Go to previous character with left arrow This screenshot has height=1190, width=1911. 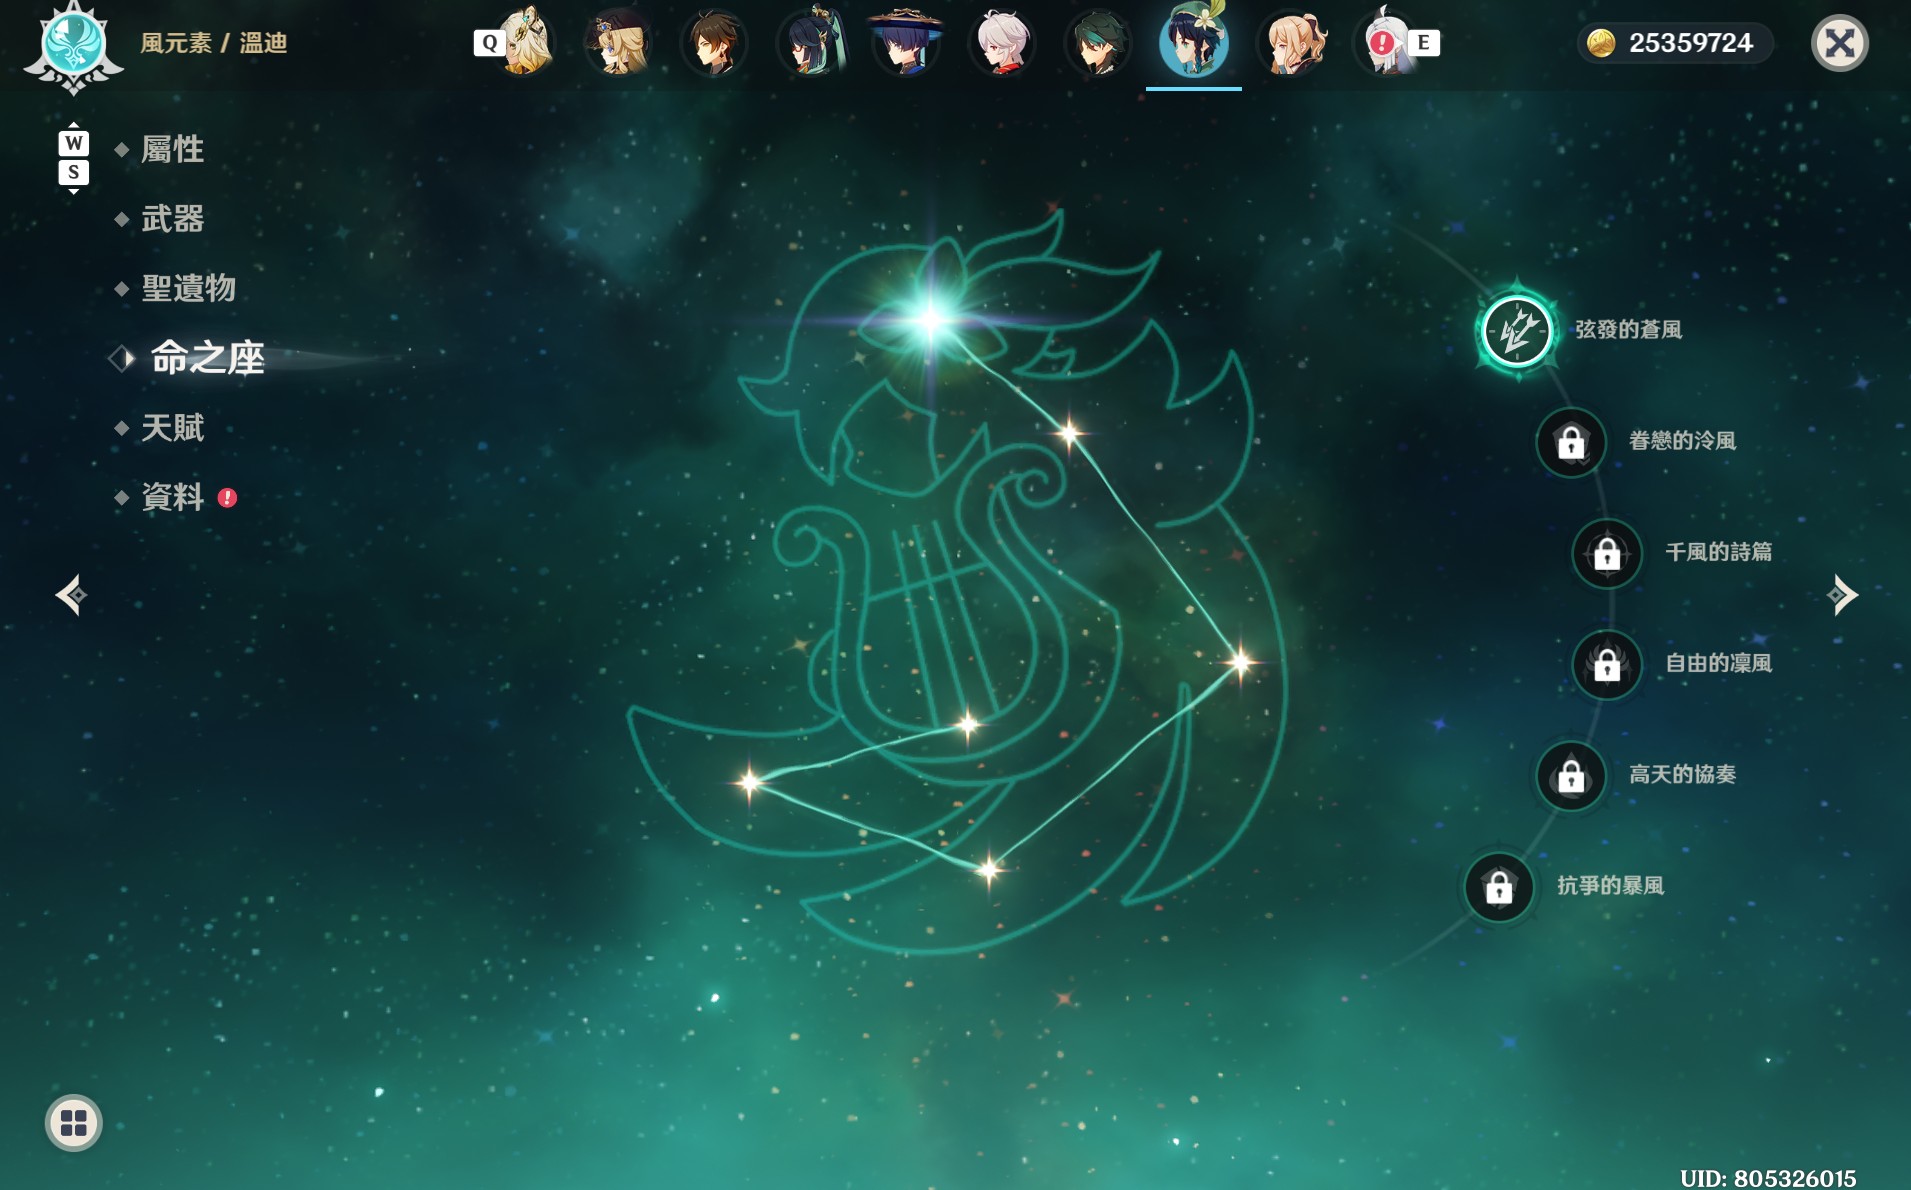click(71, 595)
